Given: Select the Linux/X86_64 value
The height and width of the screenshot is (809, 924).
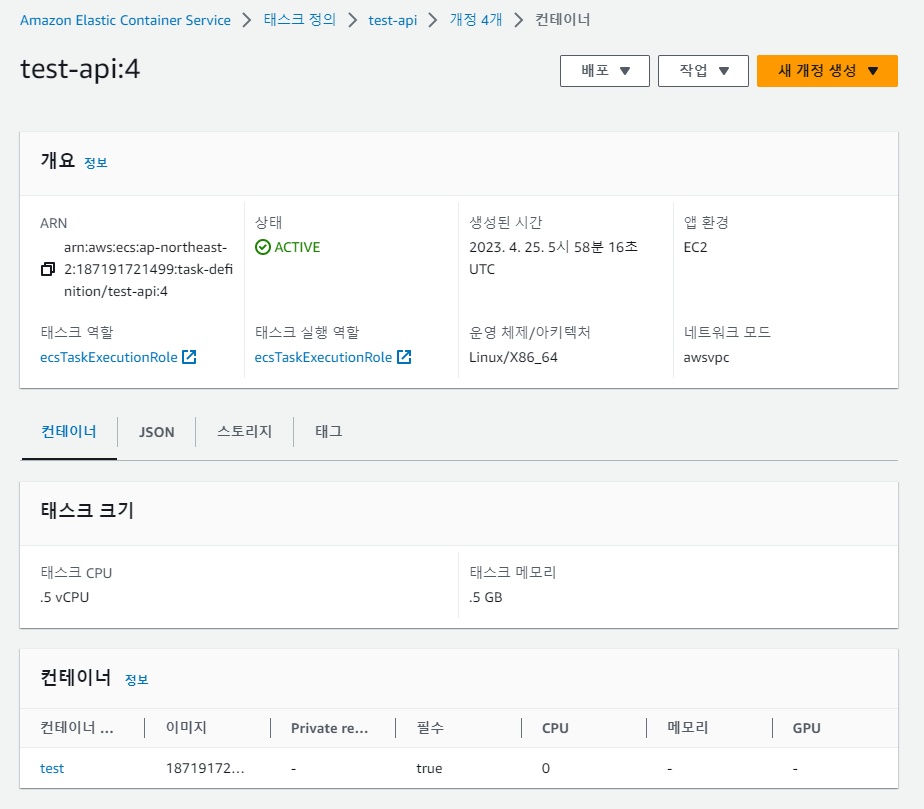Looking at the screenshot, I should (x=513, y=357).
